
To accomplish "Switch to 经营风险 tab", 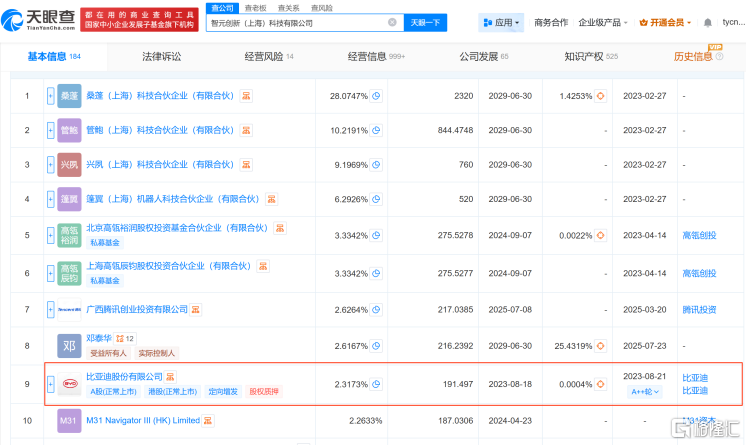I will click(269, 57).
